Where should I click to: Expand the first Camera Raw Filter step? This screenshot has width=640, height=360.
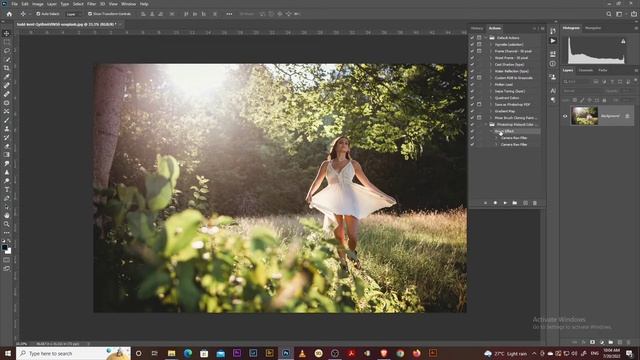(x=497, y=138)
